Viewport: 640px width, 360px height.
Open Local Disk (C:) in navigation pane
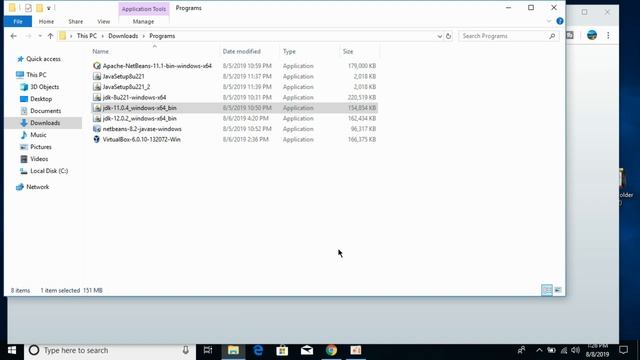(49, 171)
